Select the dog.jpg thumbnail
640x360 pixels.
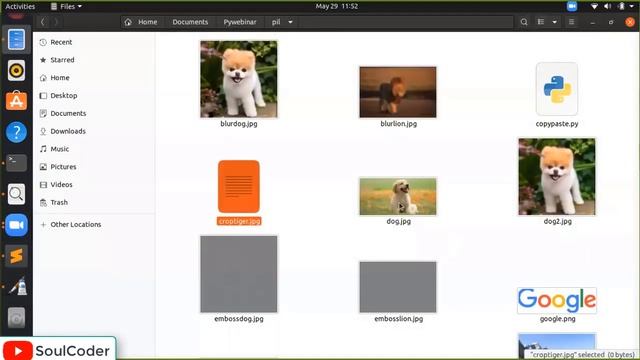click(398, 197)
